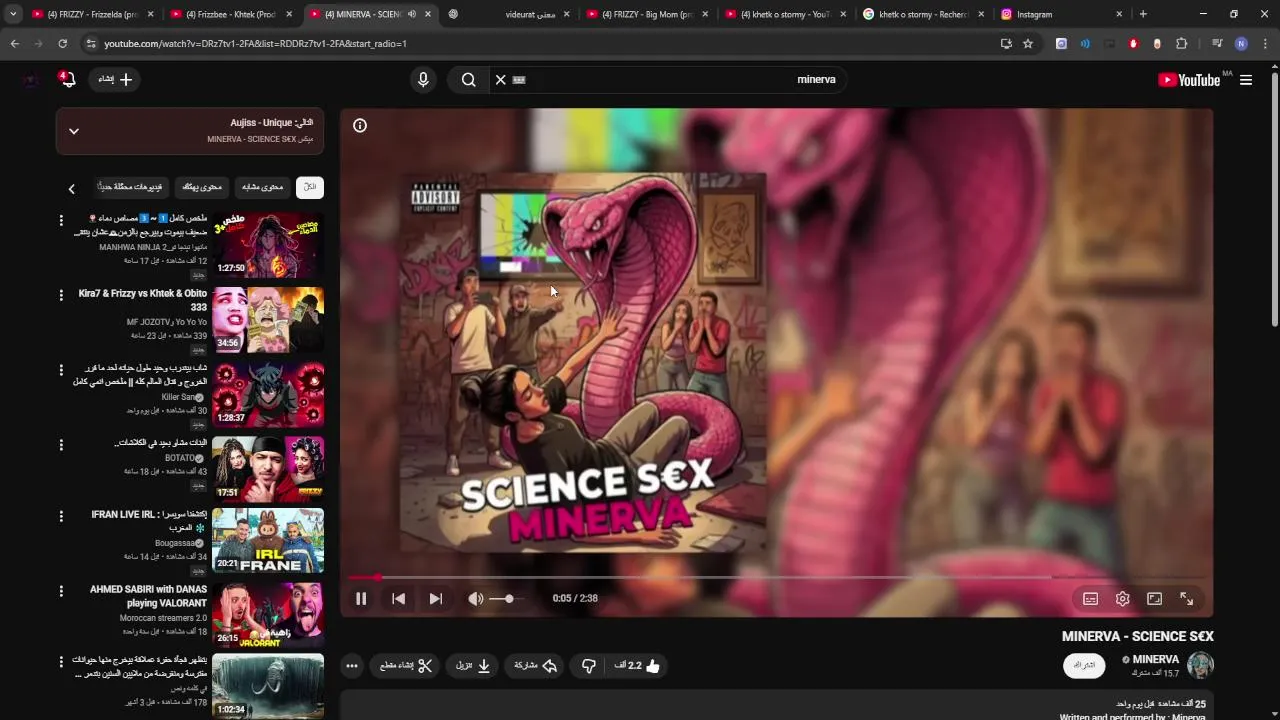The image size is (1280, 720).
Task: Bookmark this page with star icon
Action: 1028,44
